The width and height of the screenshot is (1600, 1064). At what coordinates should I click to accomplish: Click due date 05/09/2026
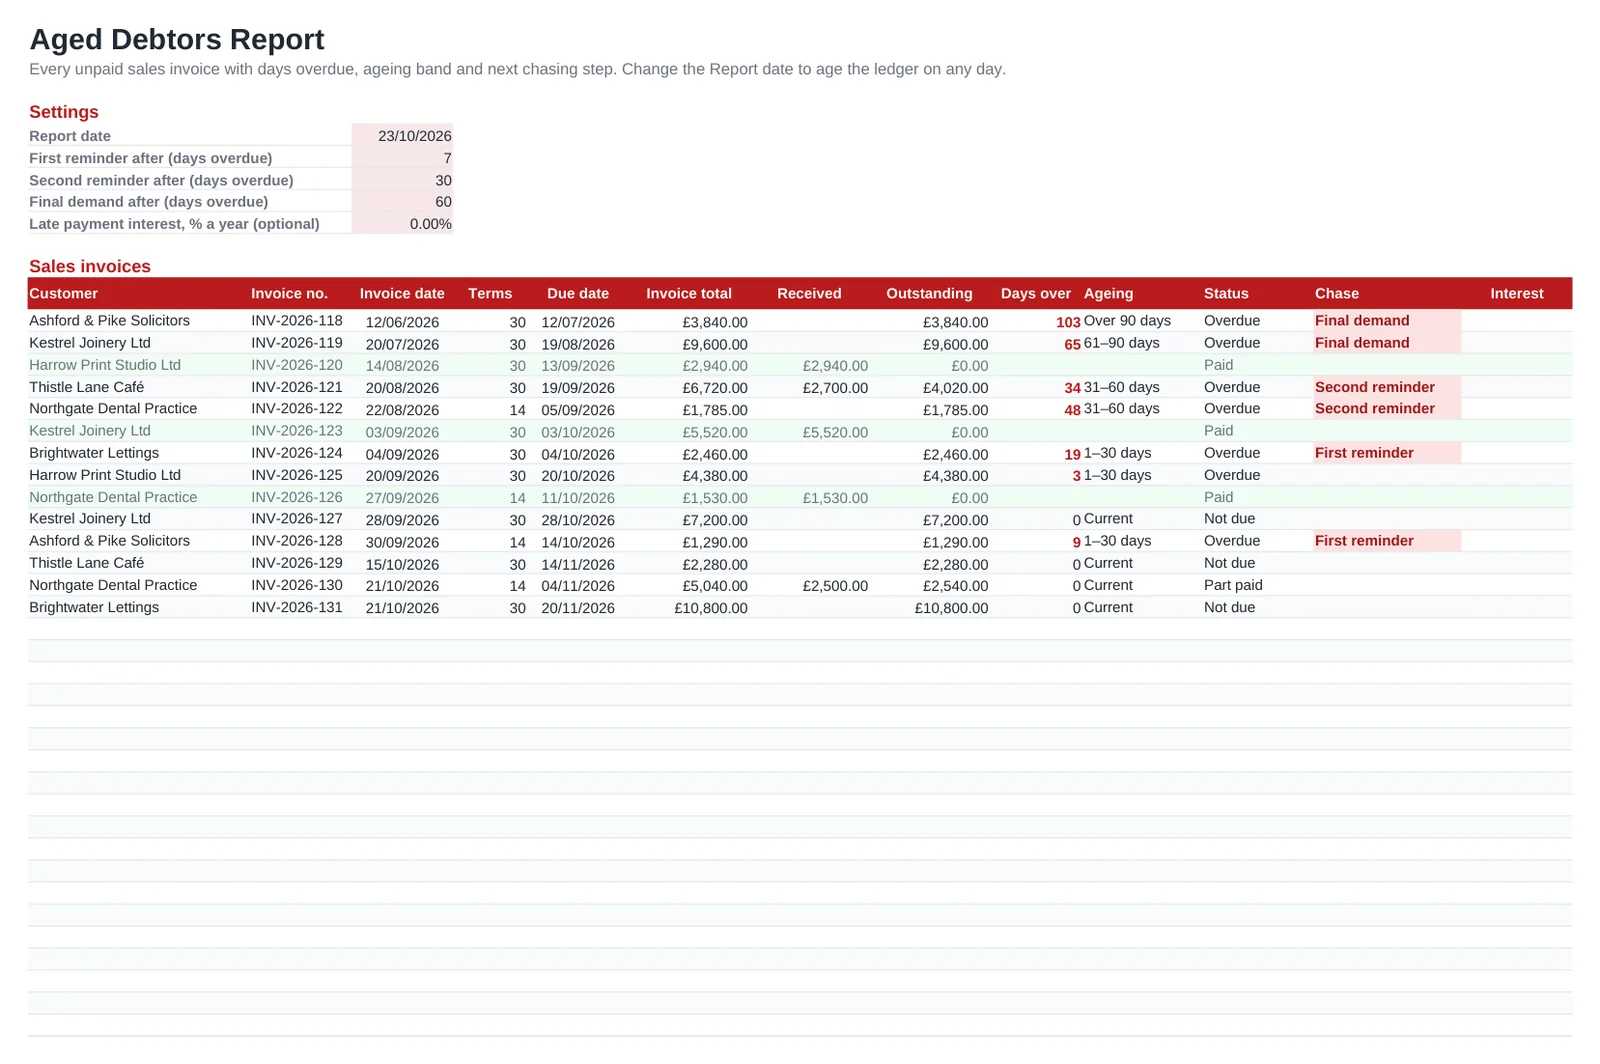point(578,410)
